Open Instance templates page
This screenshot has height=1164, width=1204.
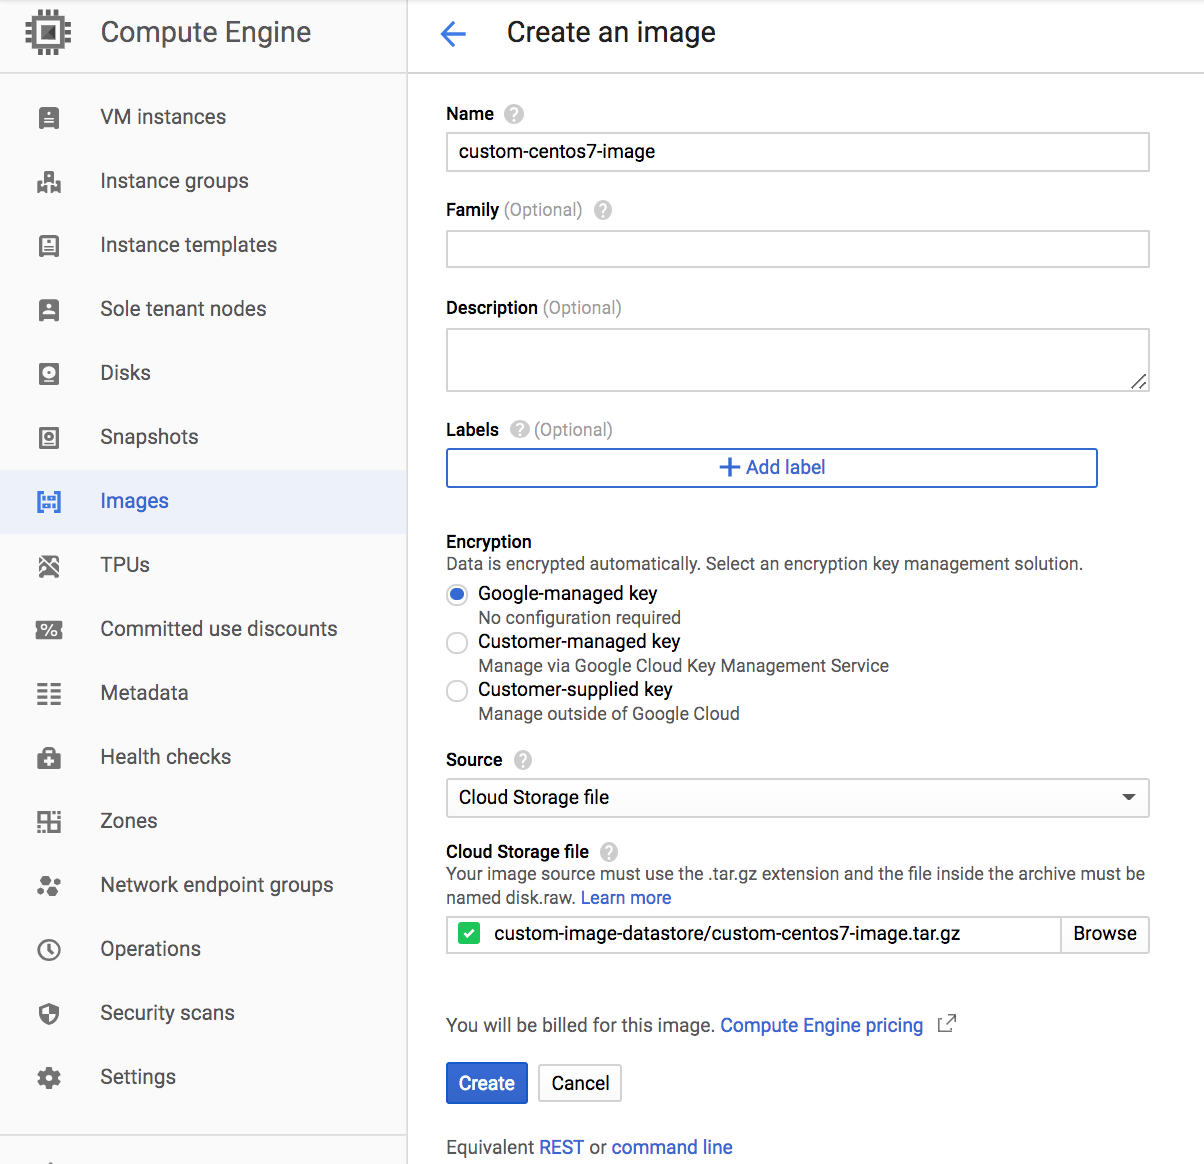tap(188, 245)
